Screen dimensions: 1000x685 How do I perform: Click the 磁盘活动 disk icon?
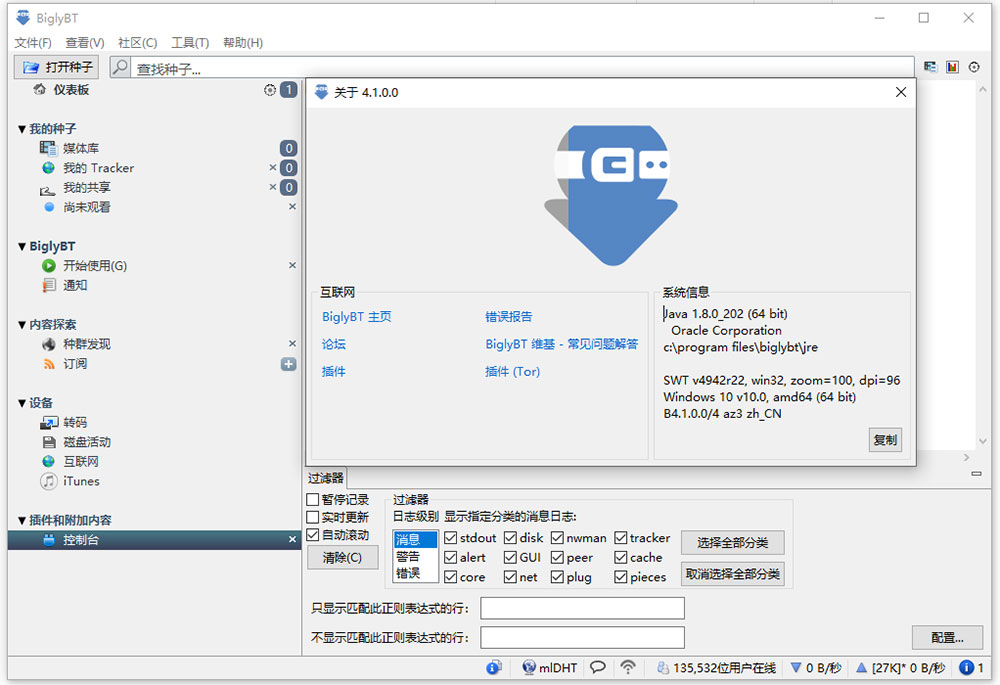pyautogui.click(x=49, y=442)
